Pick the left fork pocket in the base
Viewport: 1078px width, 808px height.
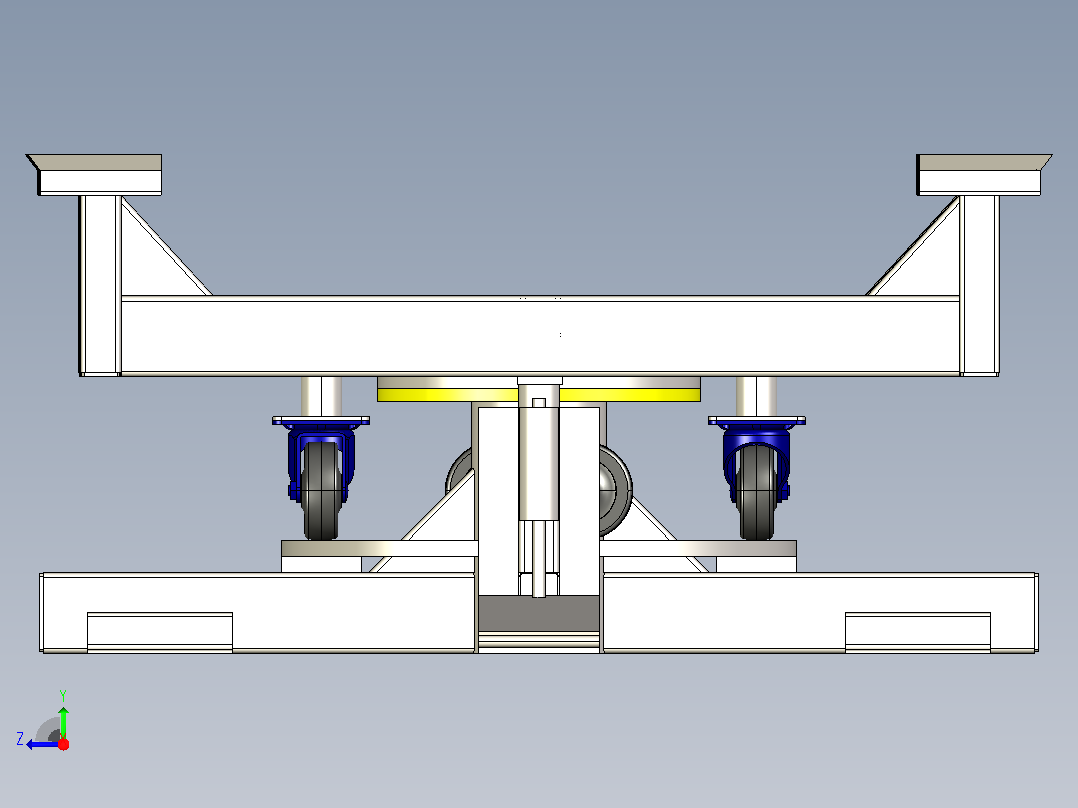click(160, 631)
